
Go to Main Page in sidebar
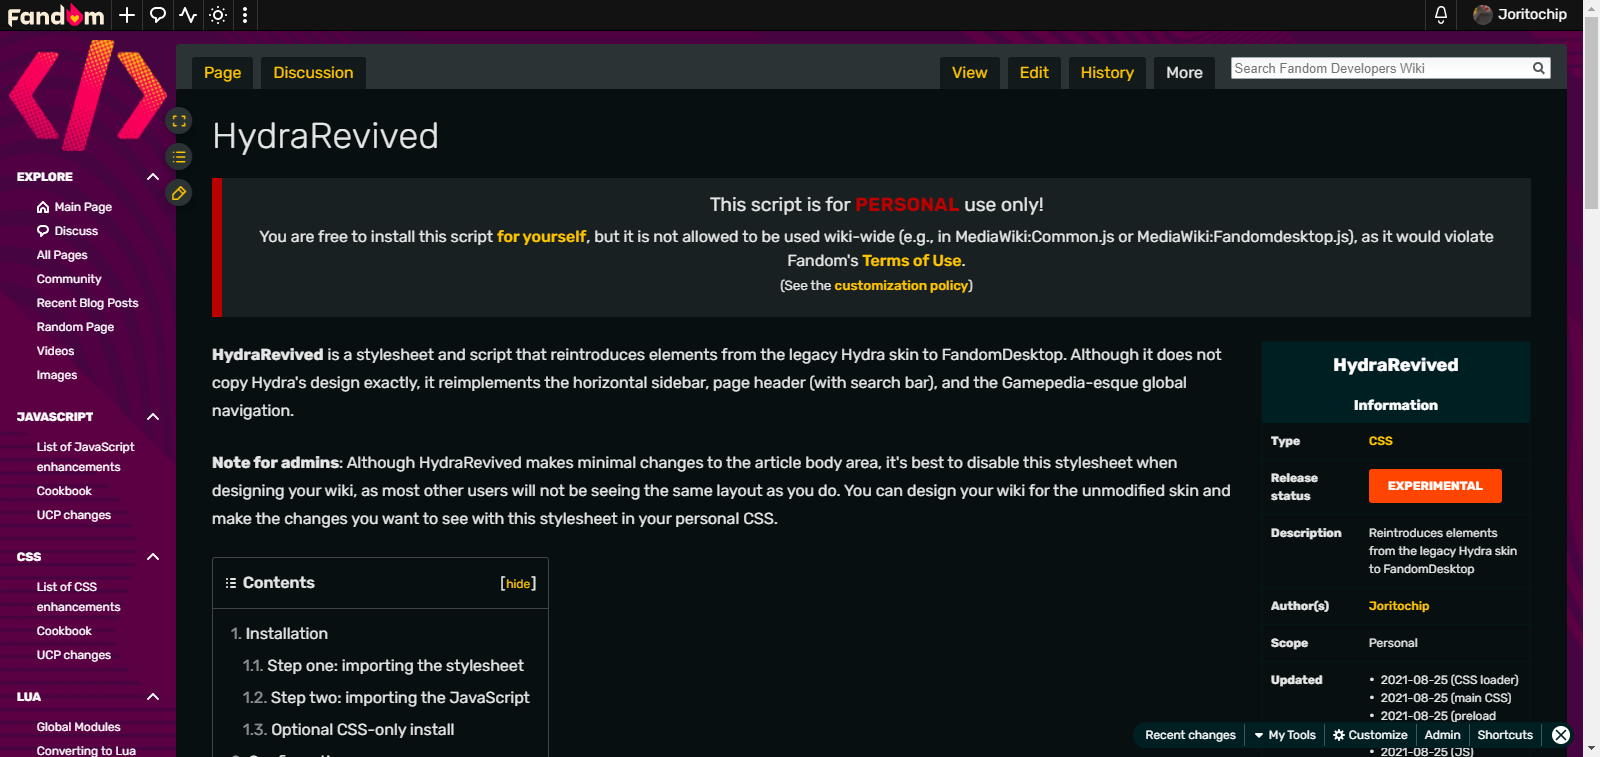pos(74,207)
